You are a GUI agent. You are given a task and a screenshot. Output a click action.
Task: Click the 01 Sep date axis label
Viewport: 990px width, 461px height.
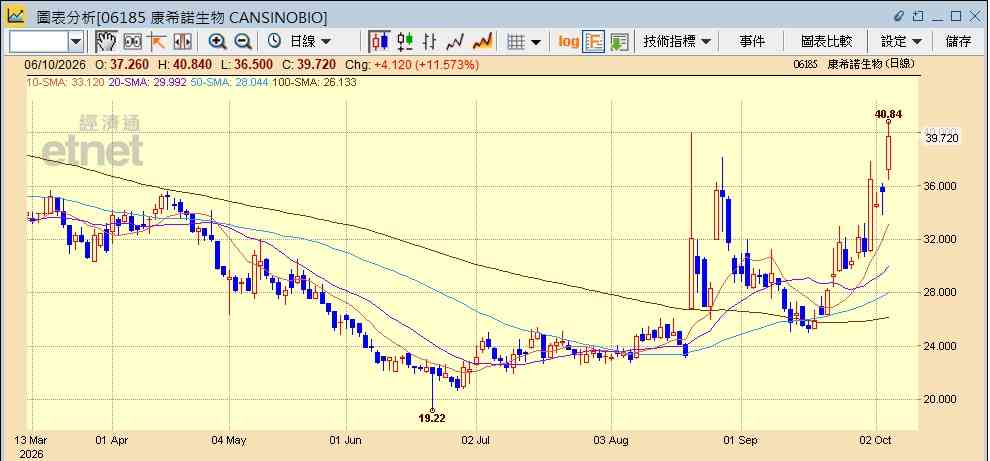741,440
